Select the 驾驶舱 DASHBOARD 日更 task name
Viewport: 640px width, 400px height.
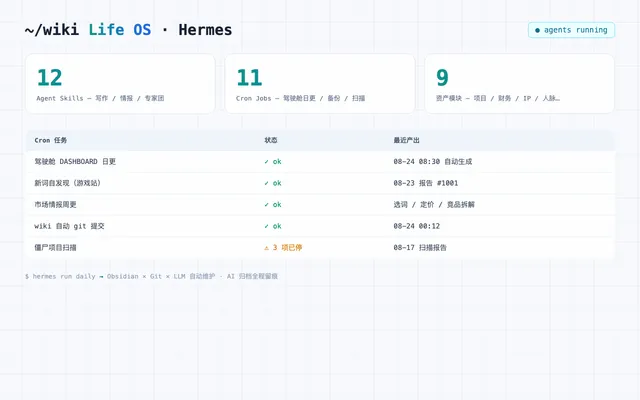(75, 162)
